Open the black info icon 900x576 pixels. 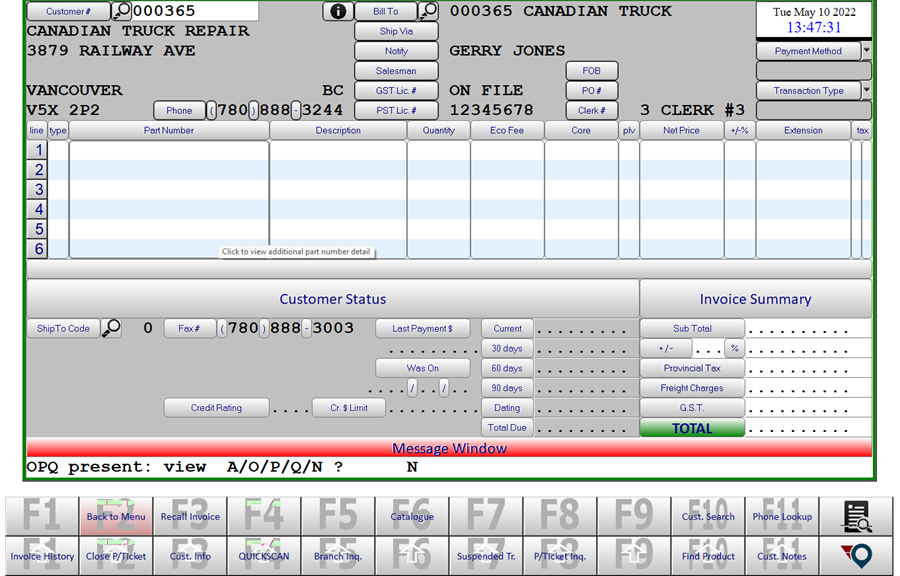pyautogui.click(x=338, y=11)
